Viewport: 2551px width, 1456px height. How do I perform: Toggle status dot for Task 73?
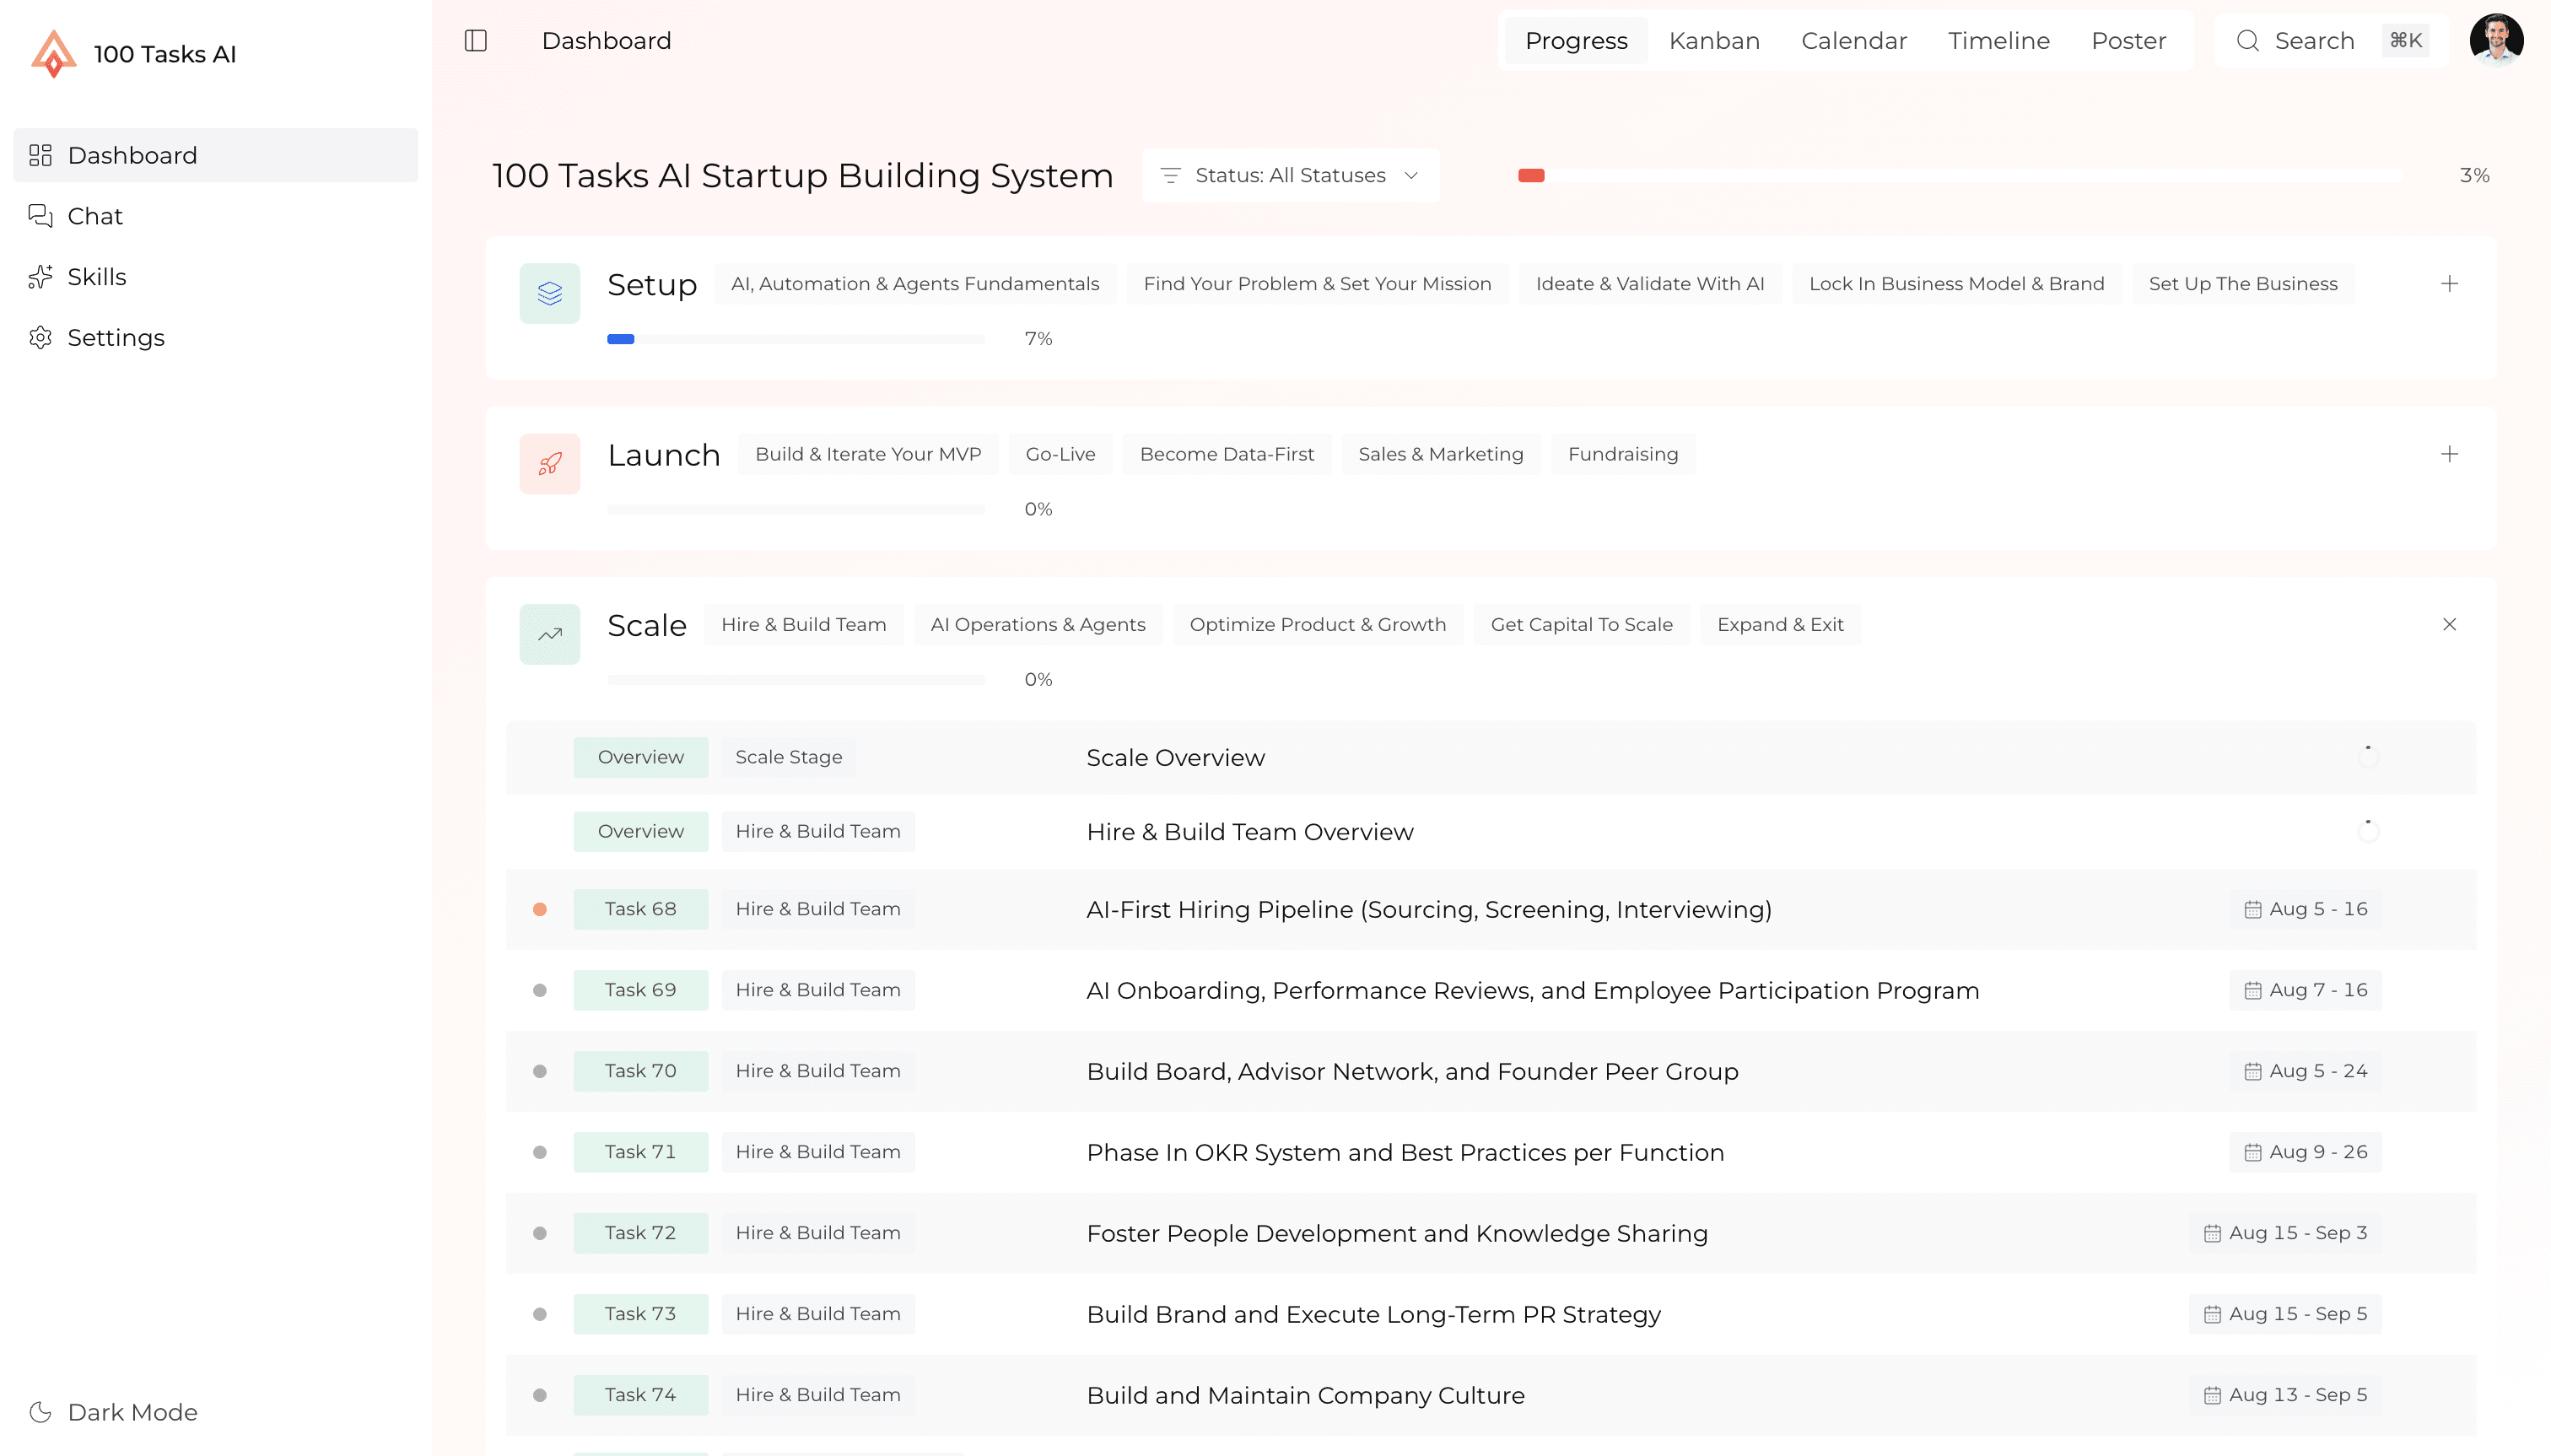[540, 1315]
